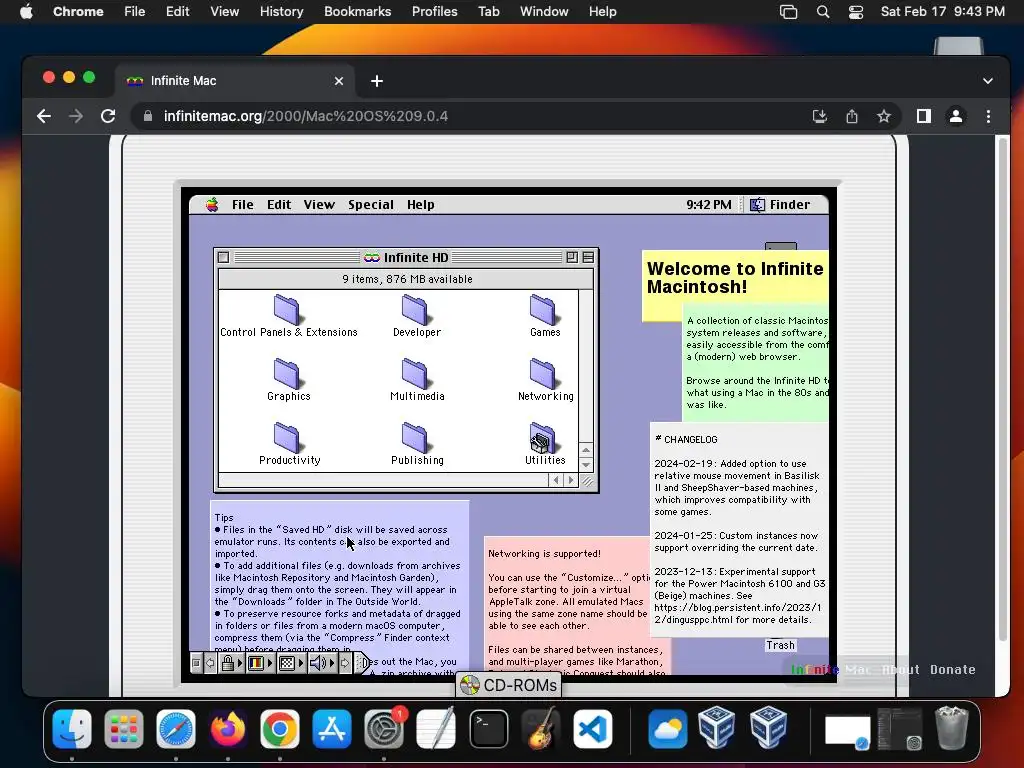Click the Control Strip collapse tab
The width and height of the screenshot is (1024, 768).
point(363,663)
